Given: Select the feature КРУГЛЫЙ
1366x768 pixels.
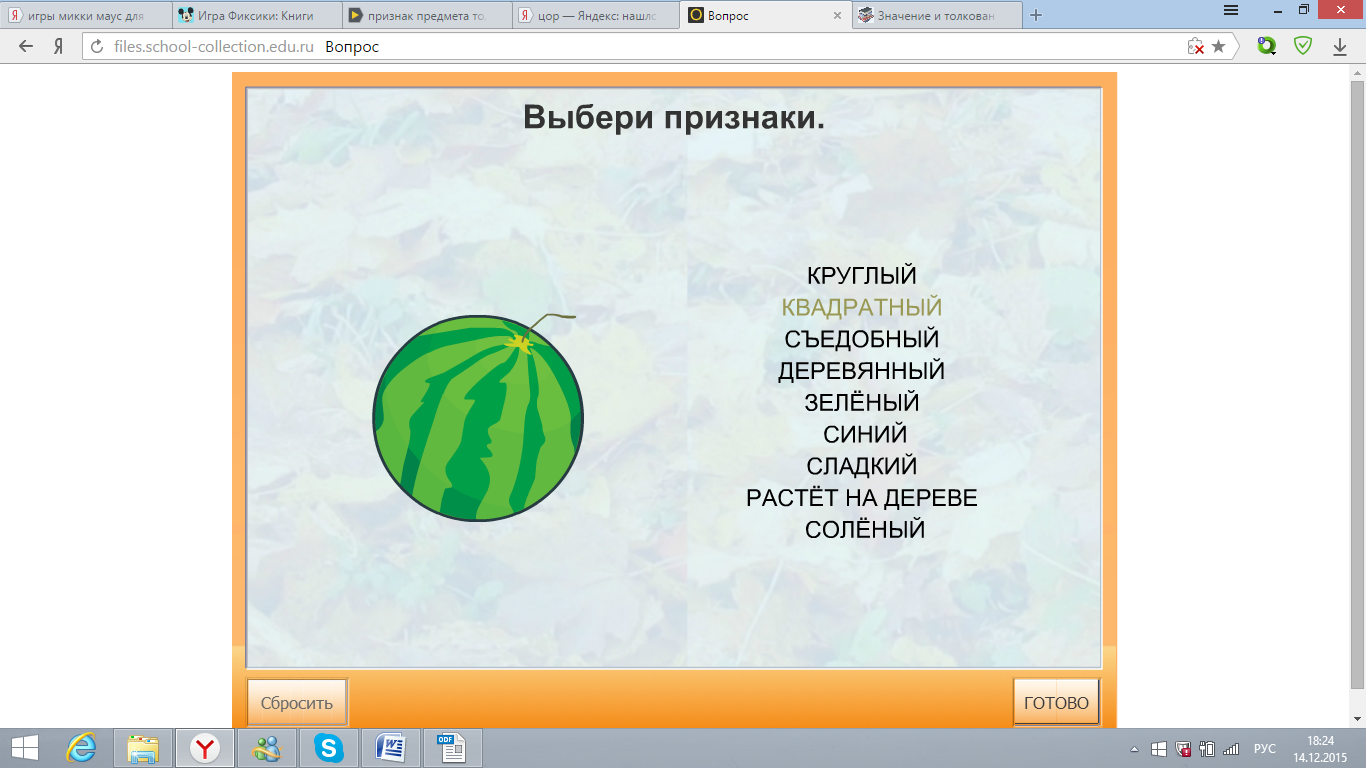Looking at the screenshot, I should coord(862,275).
